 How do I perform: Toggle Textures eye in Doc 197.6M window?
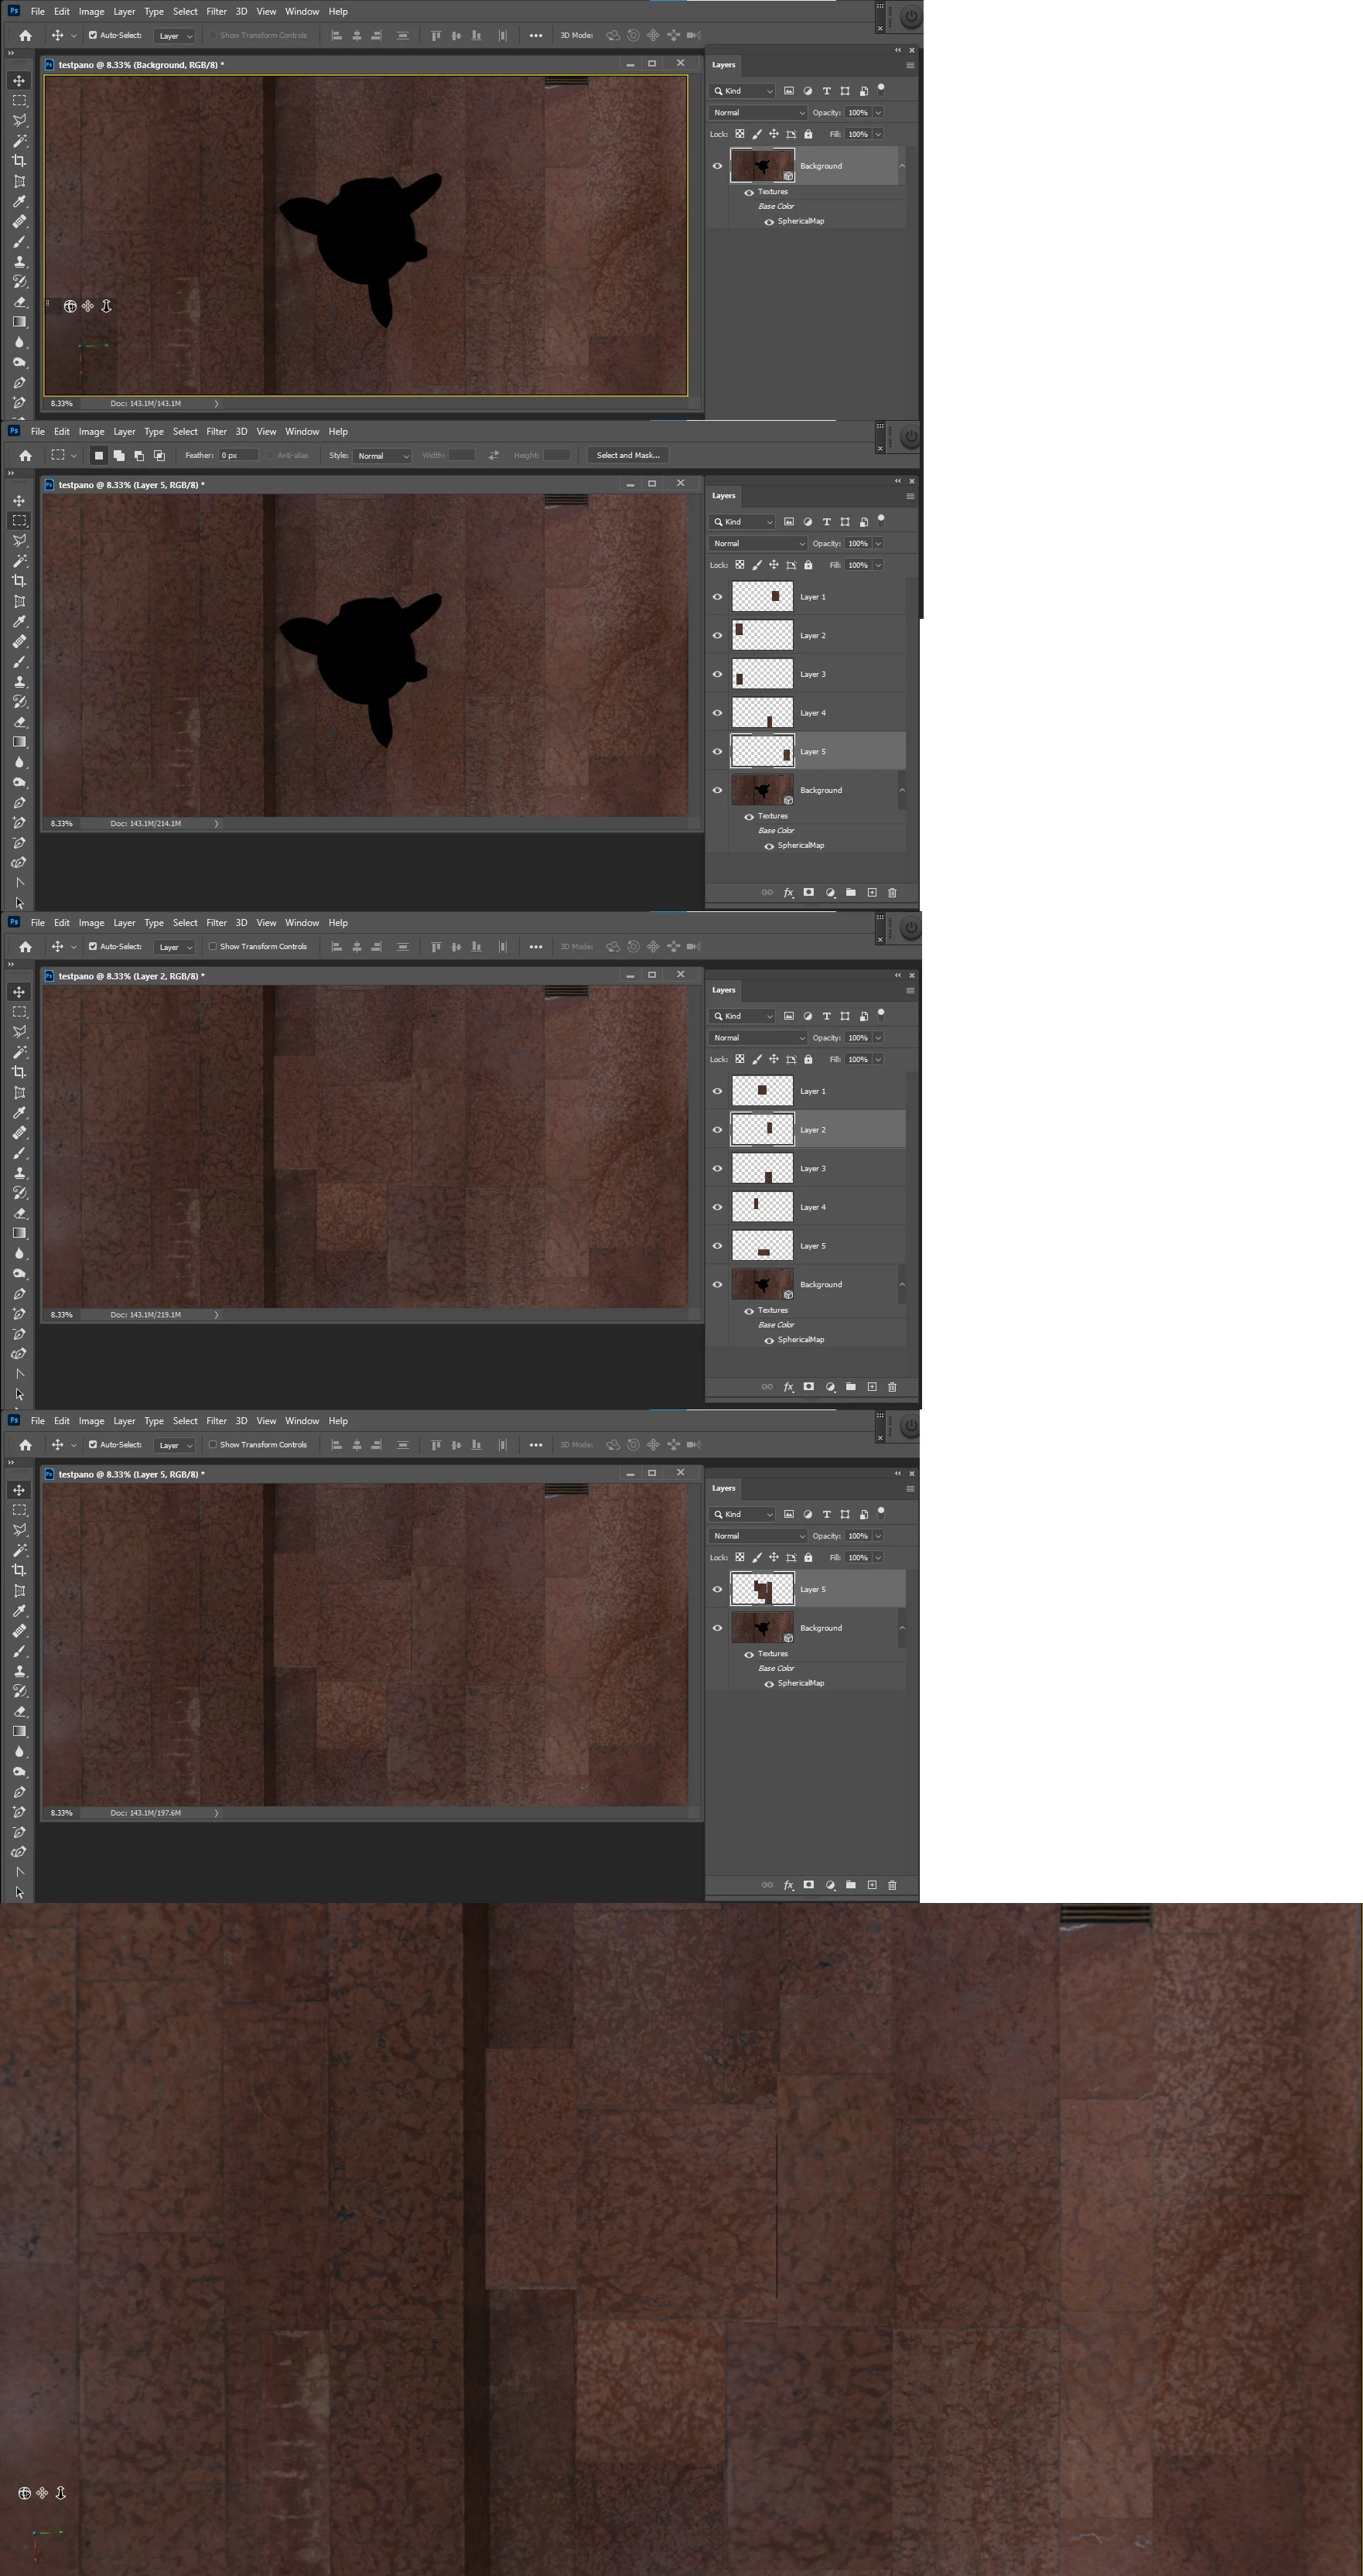click(x=749, y=1655)
